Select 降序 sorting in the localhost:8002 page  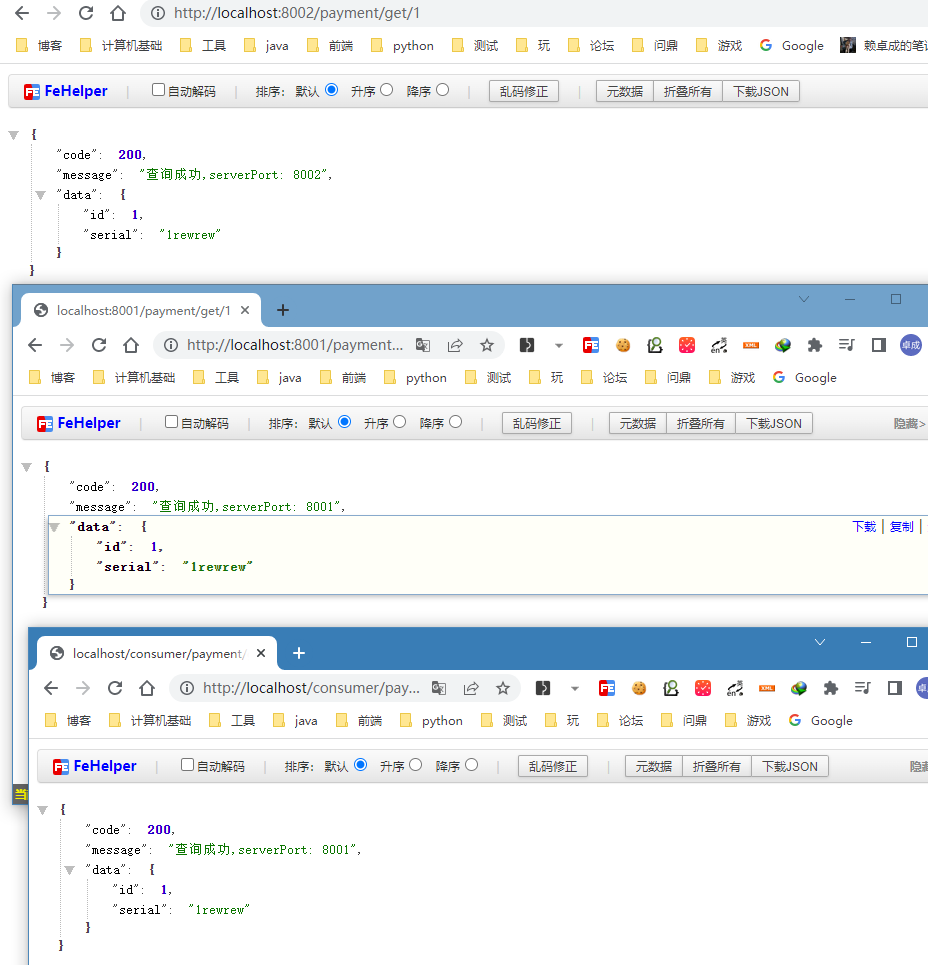tap(442, 90)
